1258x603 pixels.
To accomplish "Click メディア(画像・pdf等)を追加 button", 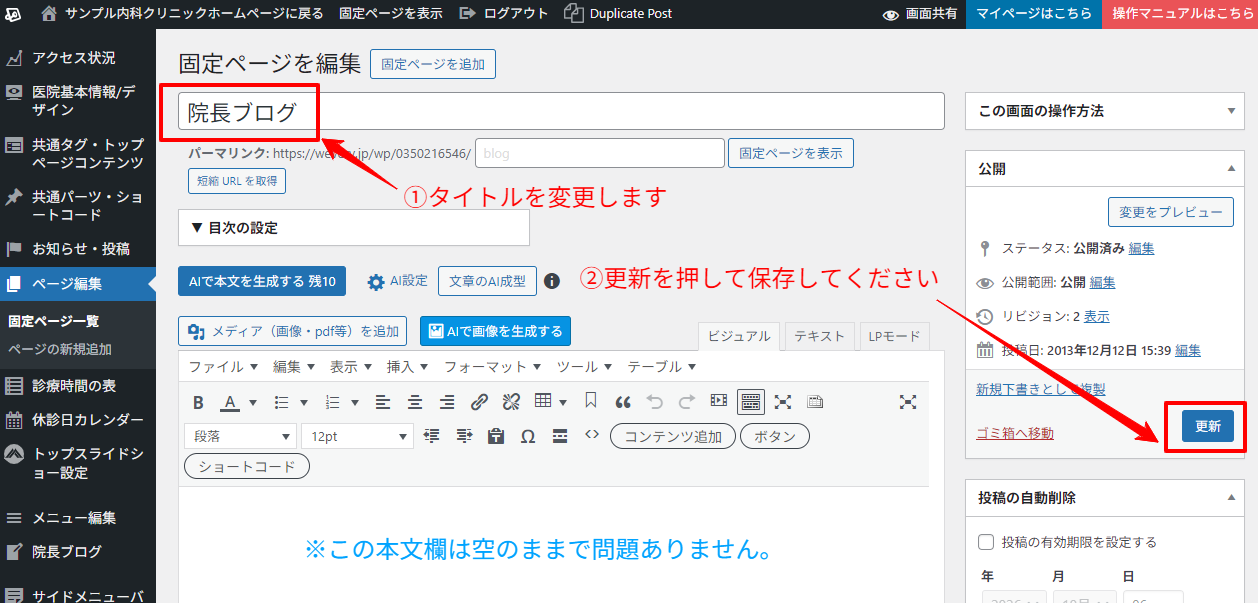I will coord(292,331).
